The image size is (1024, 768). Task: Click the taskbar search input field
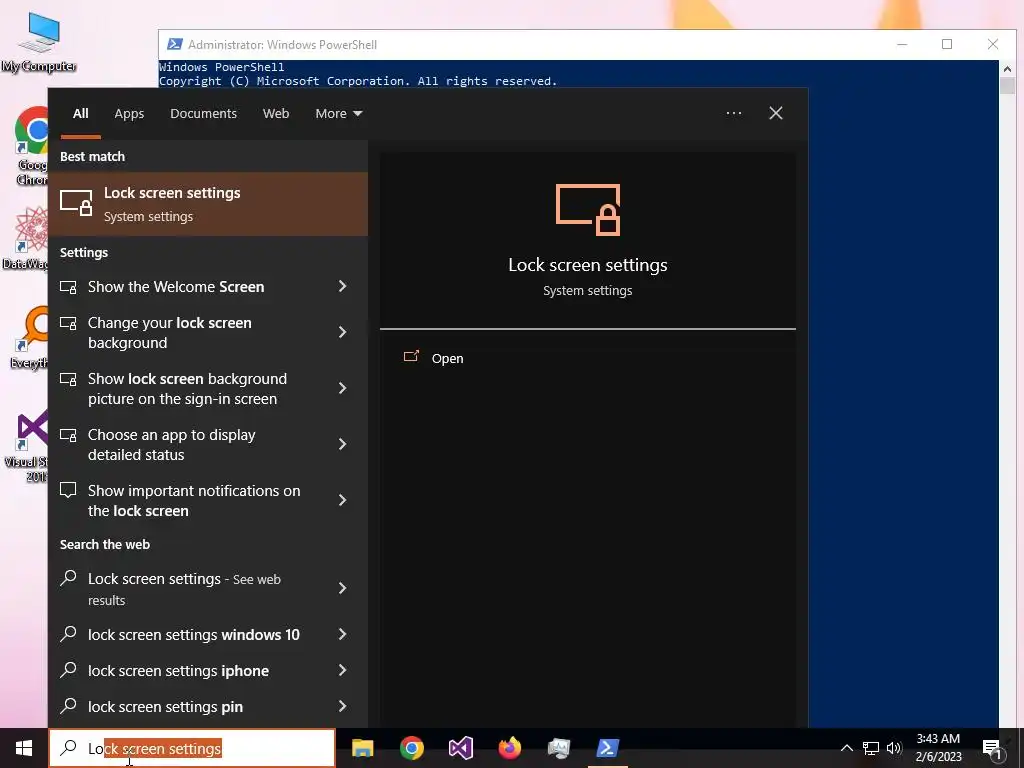click(192, 748)
